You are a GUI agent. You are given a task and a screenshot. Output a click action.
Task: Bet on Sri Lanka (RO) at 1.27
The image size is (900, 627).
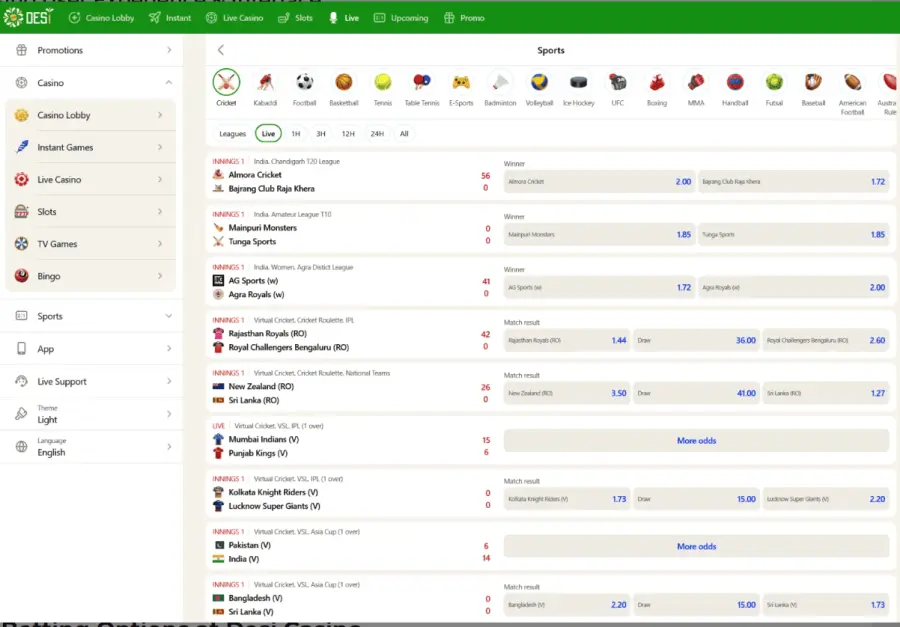click(826, 393)
